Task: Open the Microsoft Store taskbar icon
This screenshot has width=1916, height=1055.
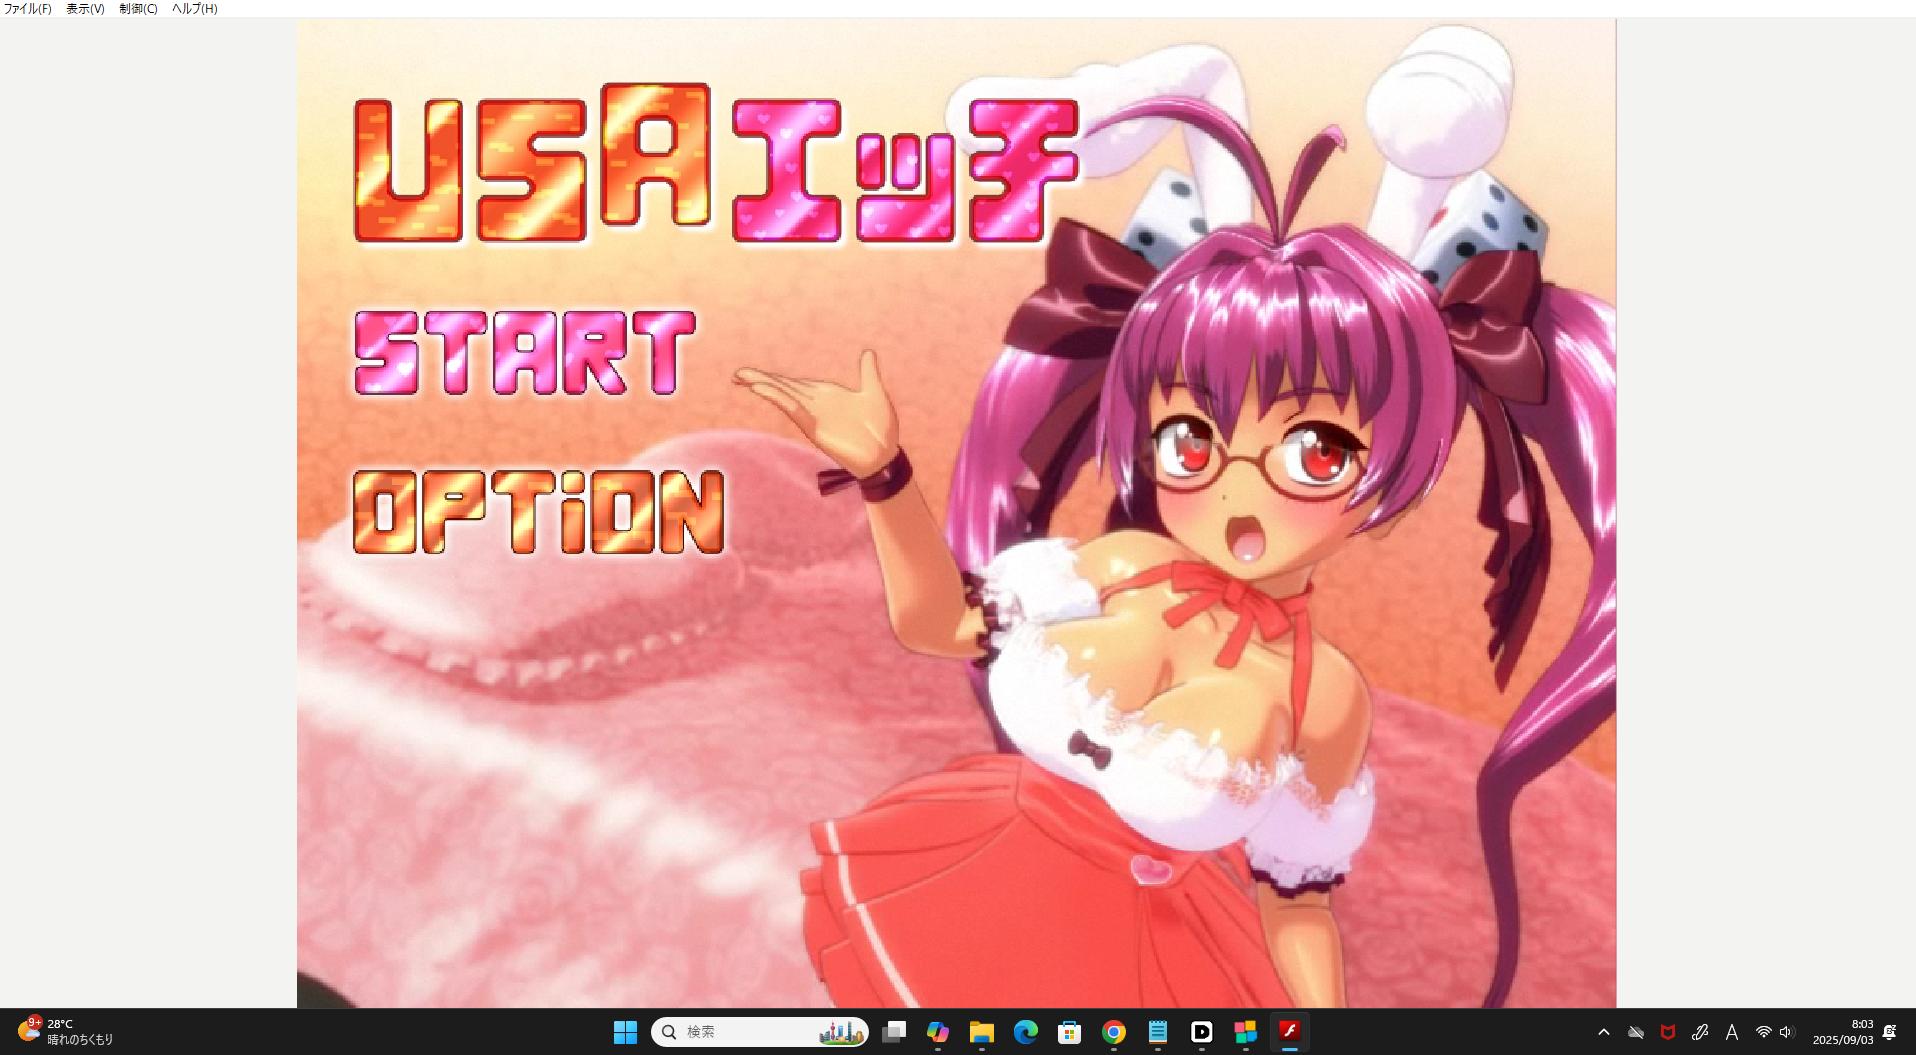Action: coord(1069,1032)
